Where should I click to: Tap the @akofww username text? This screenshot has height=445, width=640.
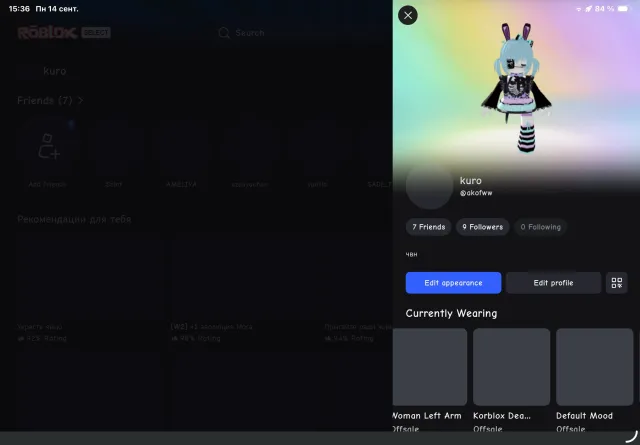coord(476,193)
